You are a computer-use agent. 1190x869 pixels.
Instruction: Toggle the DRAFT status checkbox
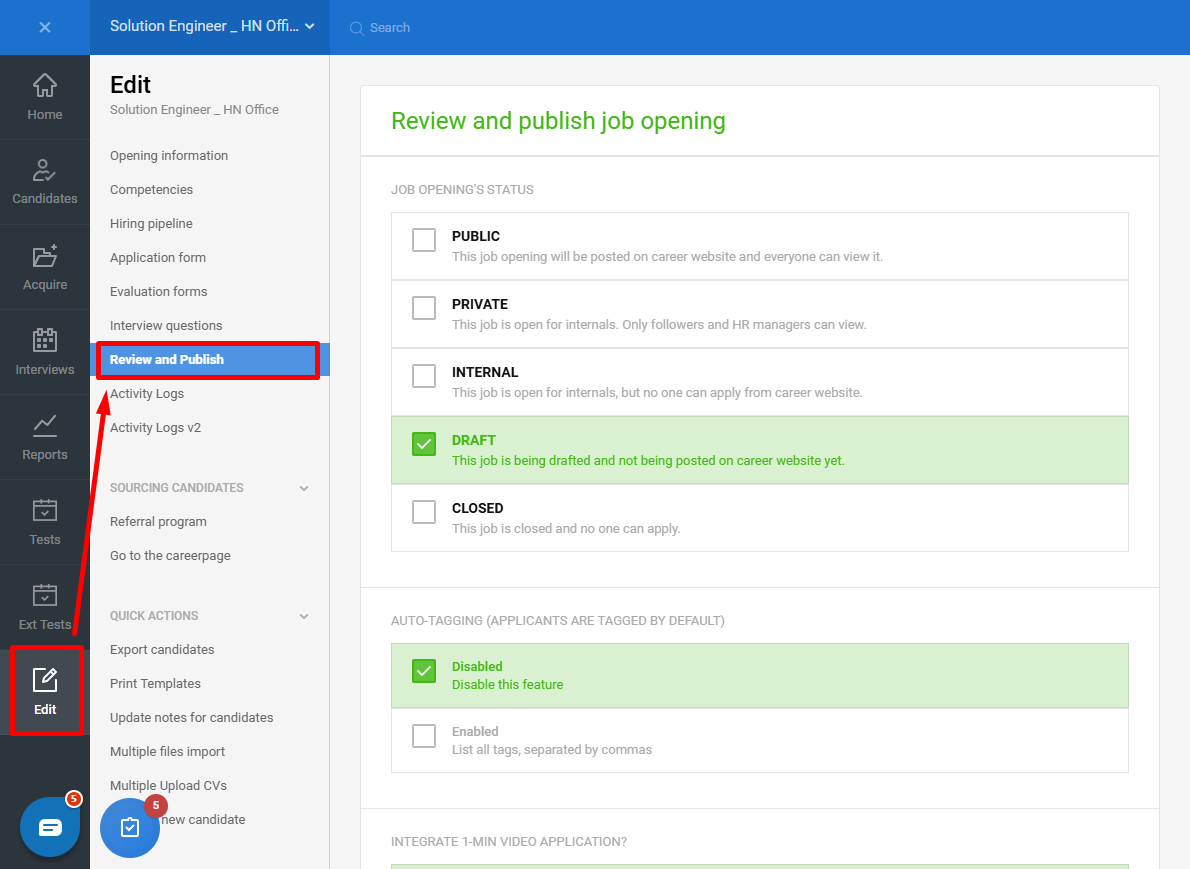[423, 444]
